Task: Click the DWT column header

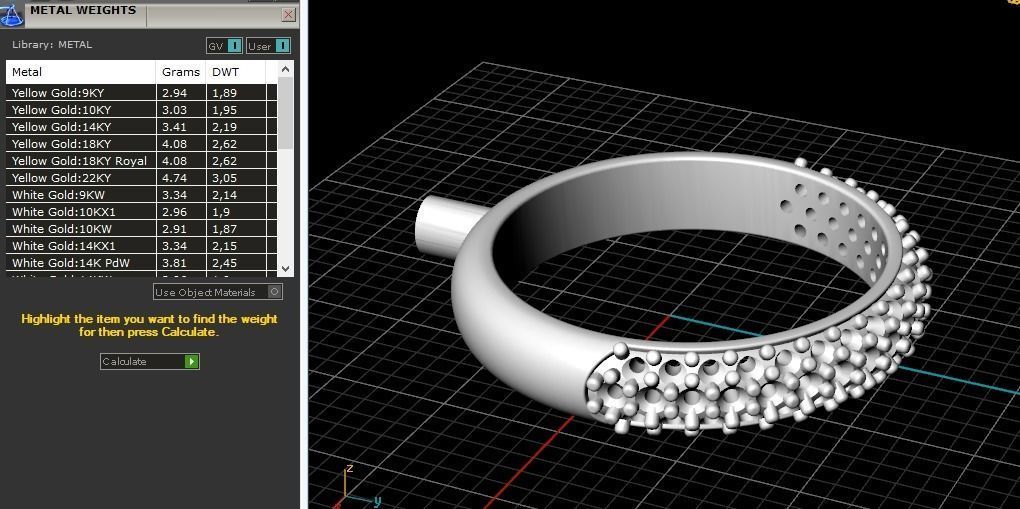Action: 235,72
